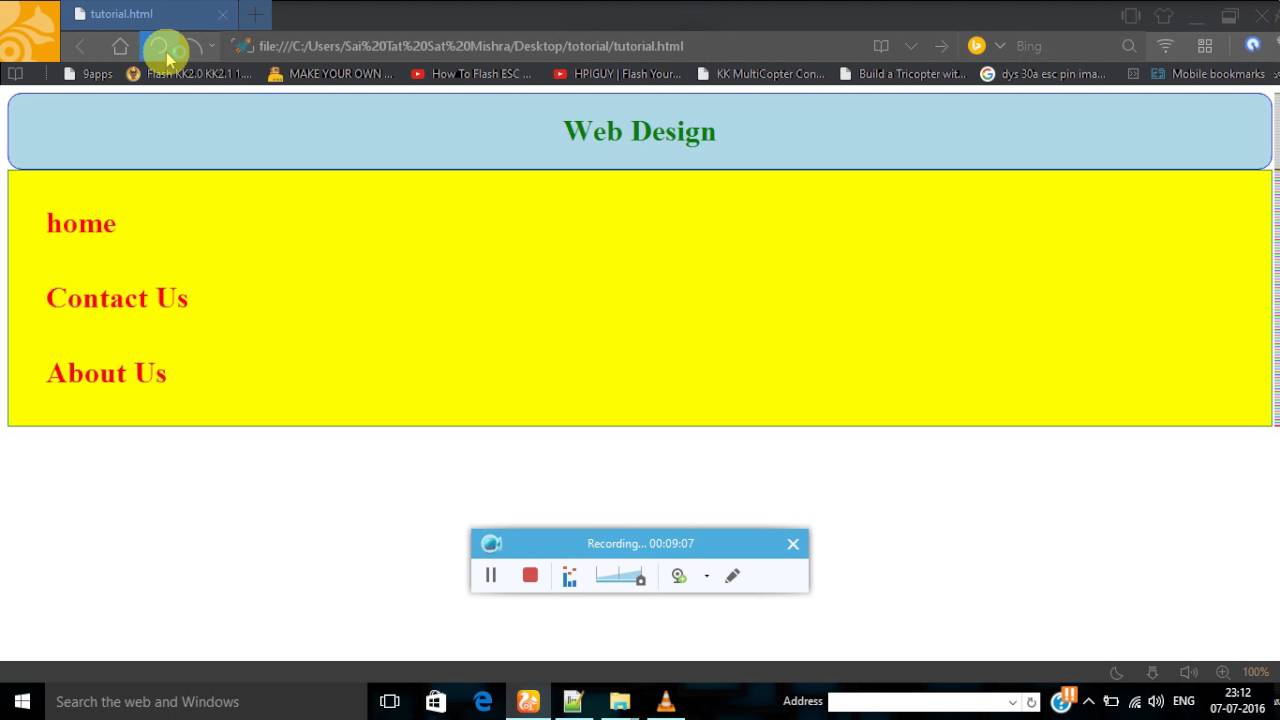Open the Flash KK2.0 bookmark
The width and height of the screenshot is (1280, 720).
[x=190, y=74]
